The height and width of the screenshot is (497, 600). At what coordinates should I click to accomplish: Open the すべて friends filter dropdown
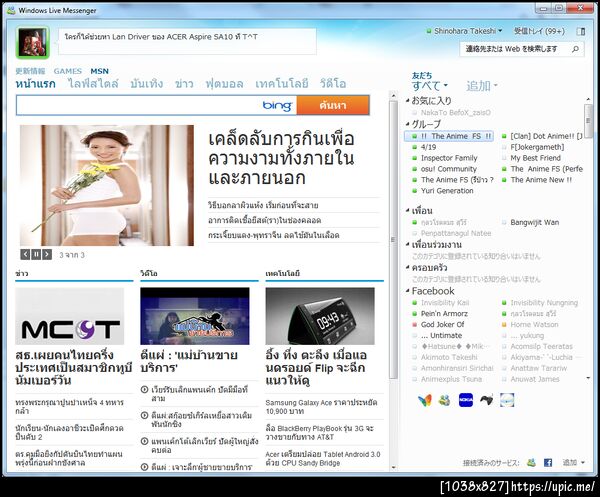[429, 85]
